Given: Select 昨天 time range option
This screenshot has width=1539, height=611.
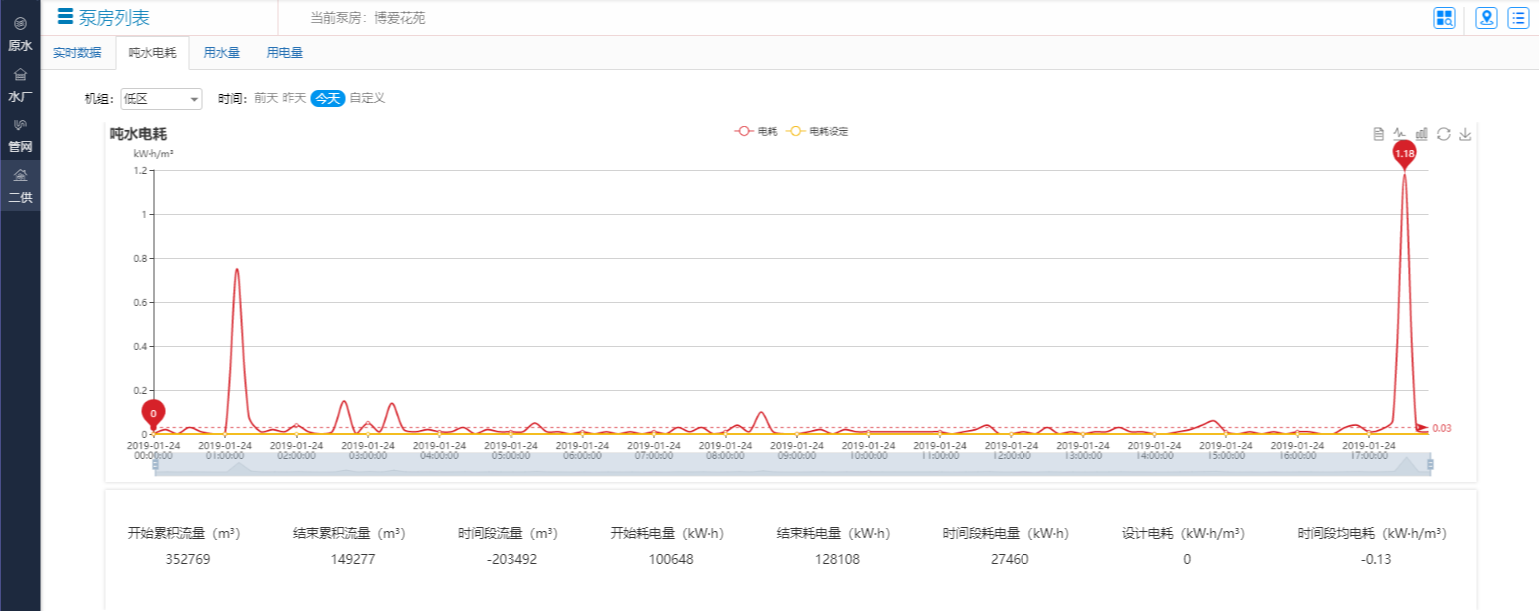Looking at the screenshot, I should tap(294, 98).
